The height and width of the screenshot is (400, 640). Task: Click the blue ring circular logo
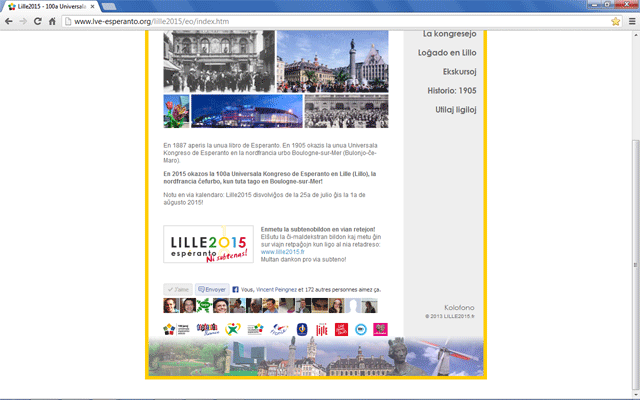click(361, 329)
